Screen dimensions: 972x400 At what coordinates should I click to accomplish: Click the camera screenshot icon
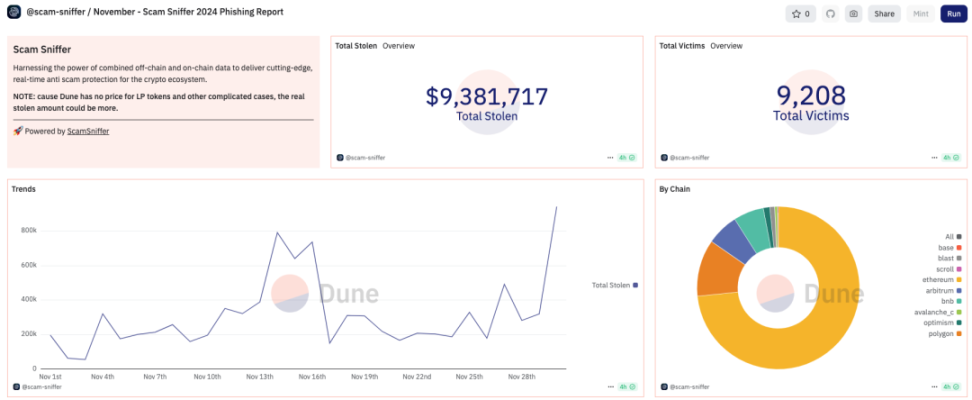[854, 14]
